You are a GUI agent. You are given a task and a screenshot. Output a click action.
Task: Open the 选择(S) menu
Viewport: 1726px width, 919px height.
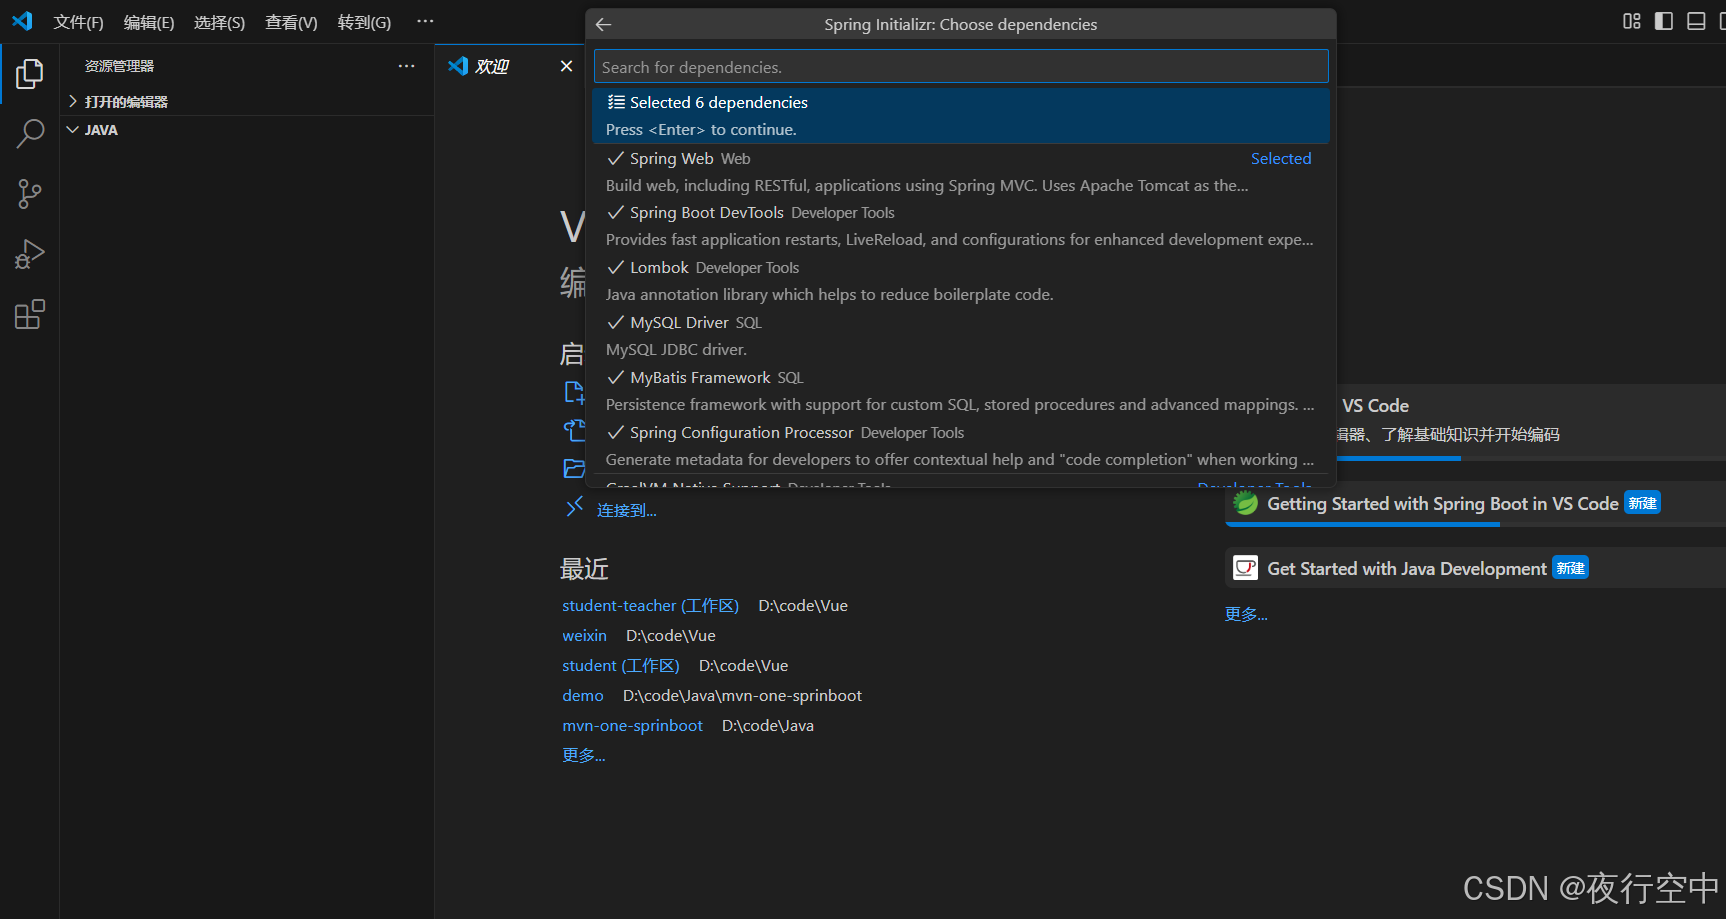219,22
